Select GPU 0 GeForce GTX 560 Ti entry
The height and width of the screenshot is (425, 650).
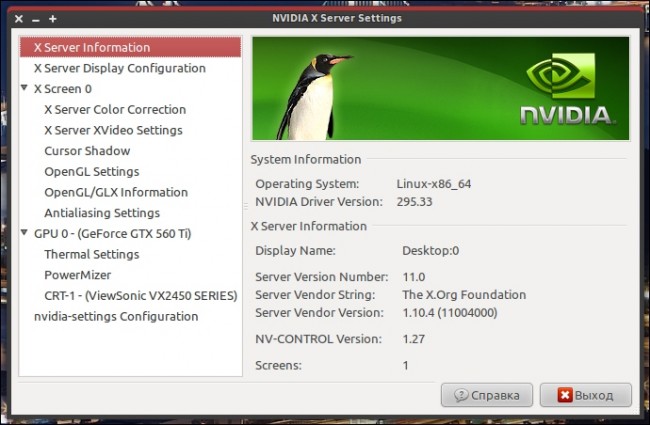pyautogui.click(x=112, y=234)
